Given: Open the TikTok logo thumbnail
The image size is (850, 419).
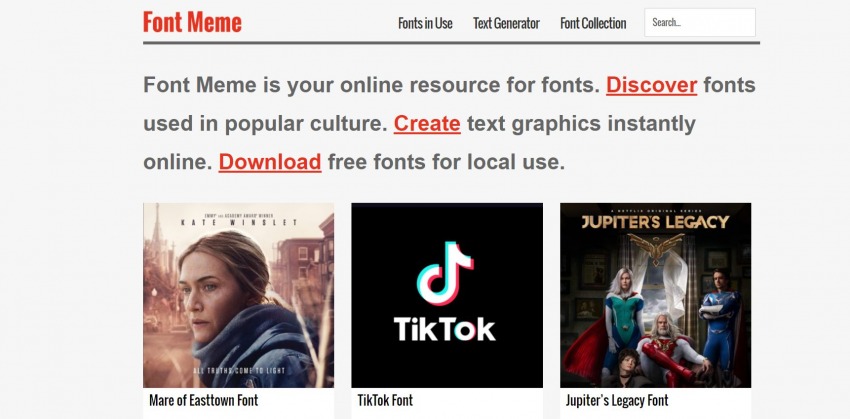Looking at the screenshot, I should click(447, 295).
